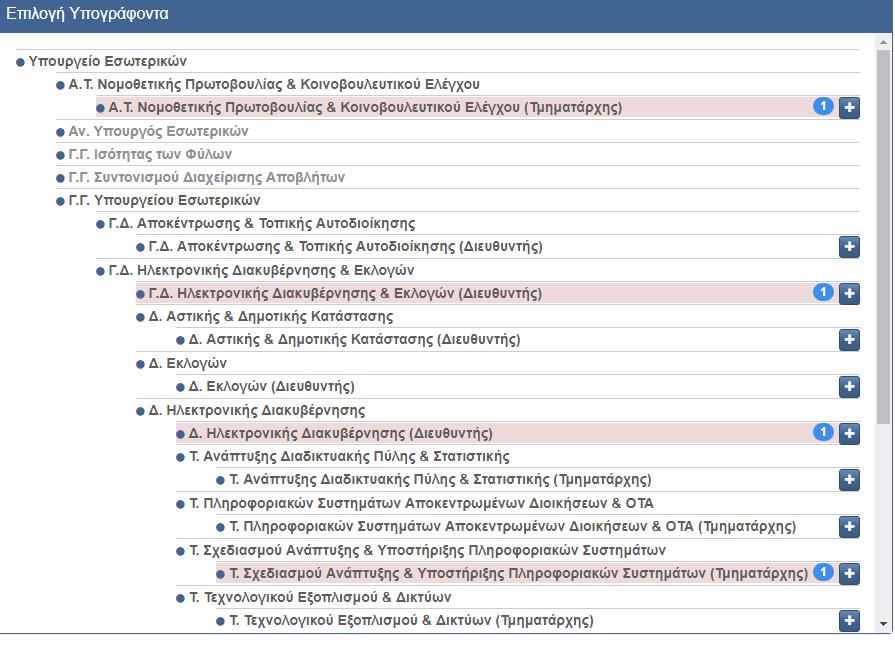
Task: Click the vertical scrollbar thumb
Action: [x=884, y=237]
